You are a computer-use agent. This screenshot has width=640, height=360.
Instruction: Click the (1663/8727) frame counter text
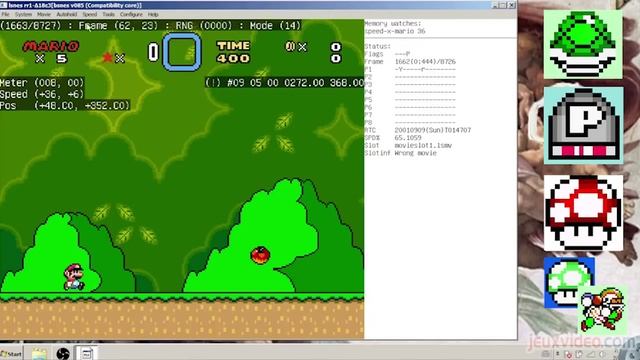pyautogui.click(x=31, y=26)
